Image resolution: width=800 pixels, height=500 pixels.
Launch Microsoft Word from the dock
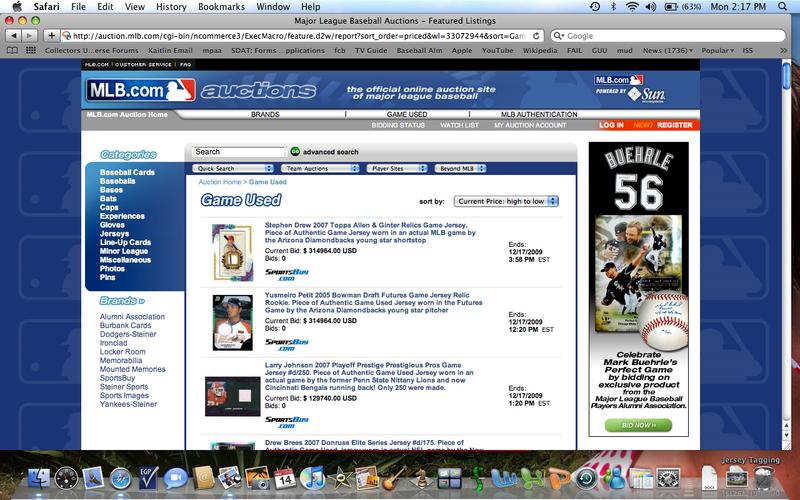coord(503,479)
